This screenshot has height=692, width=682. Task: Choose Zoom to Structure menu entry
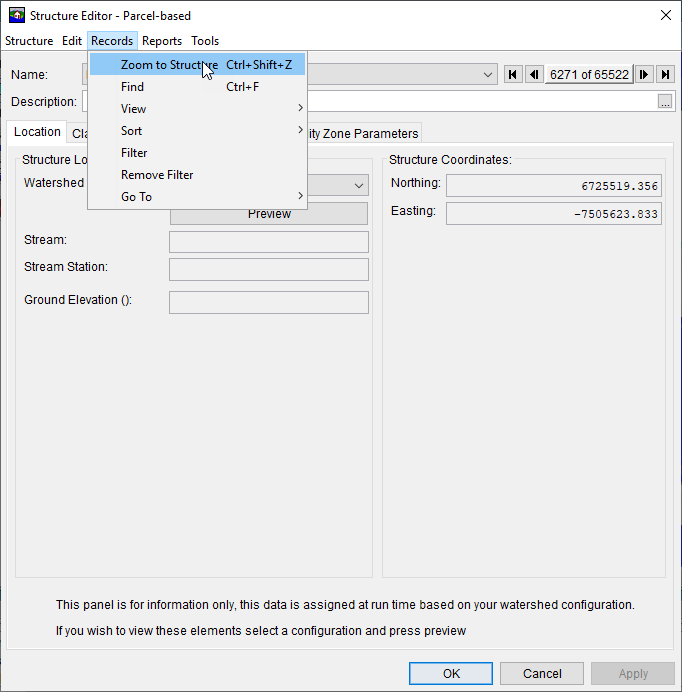[197, 64]
